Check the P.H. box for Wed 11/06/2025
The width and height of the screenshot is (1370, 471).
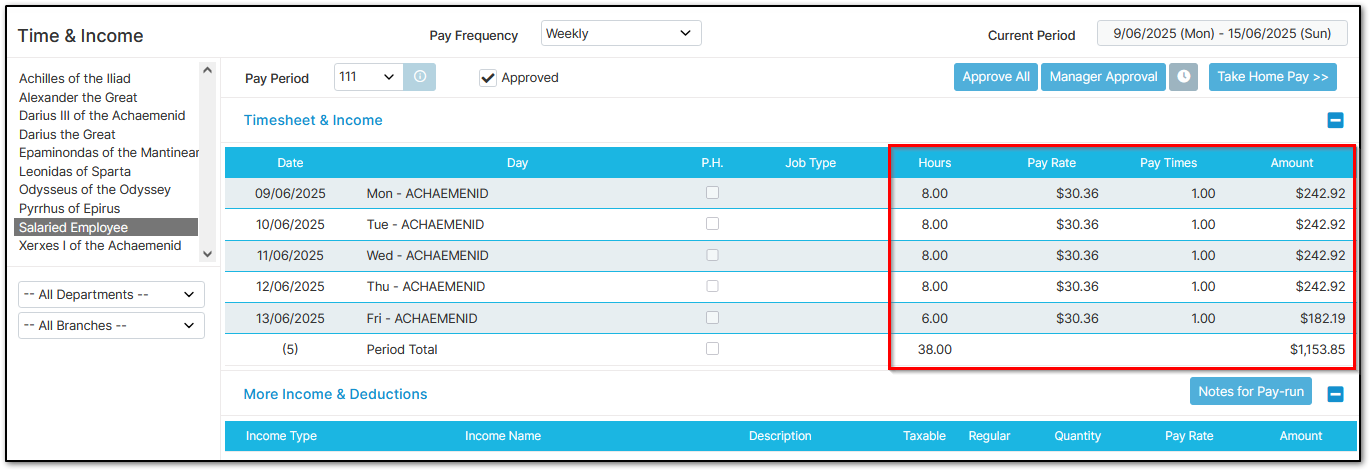(x=712, y=255)
